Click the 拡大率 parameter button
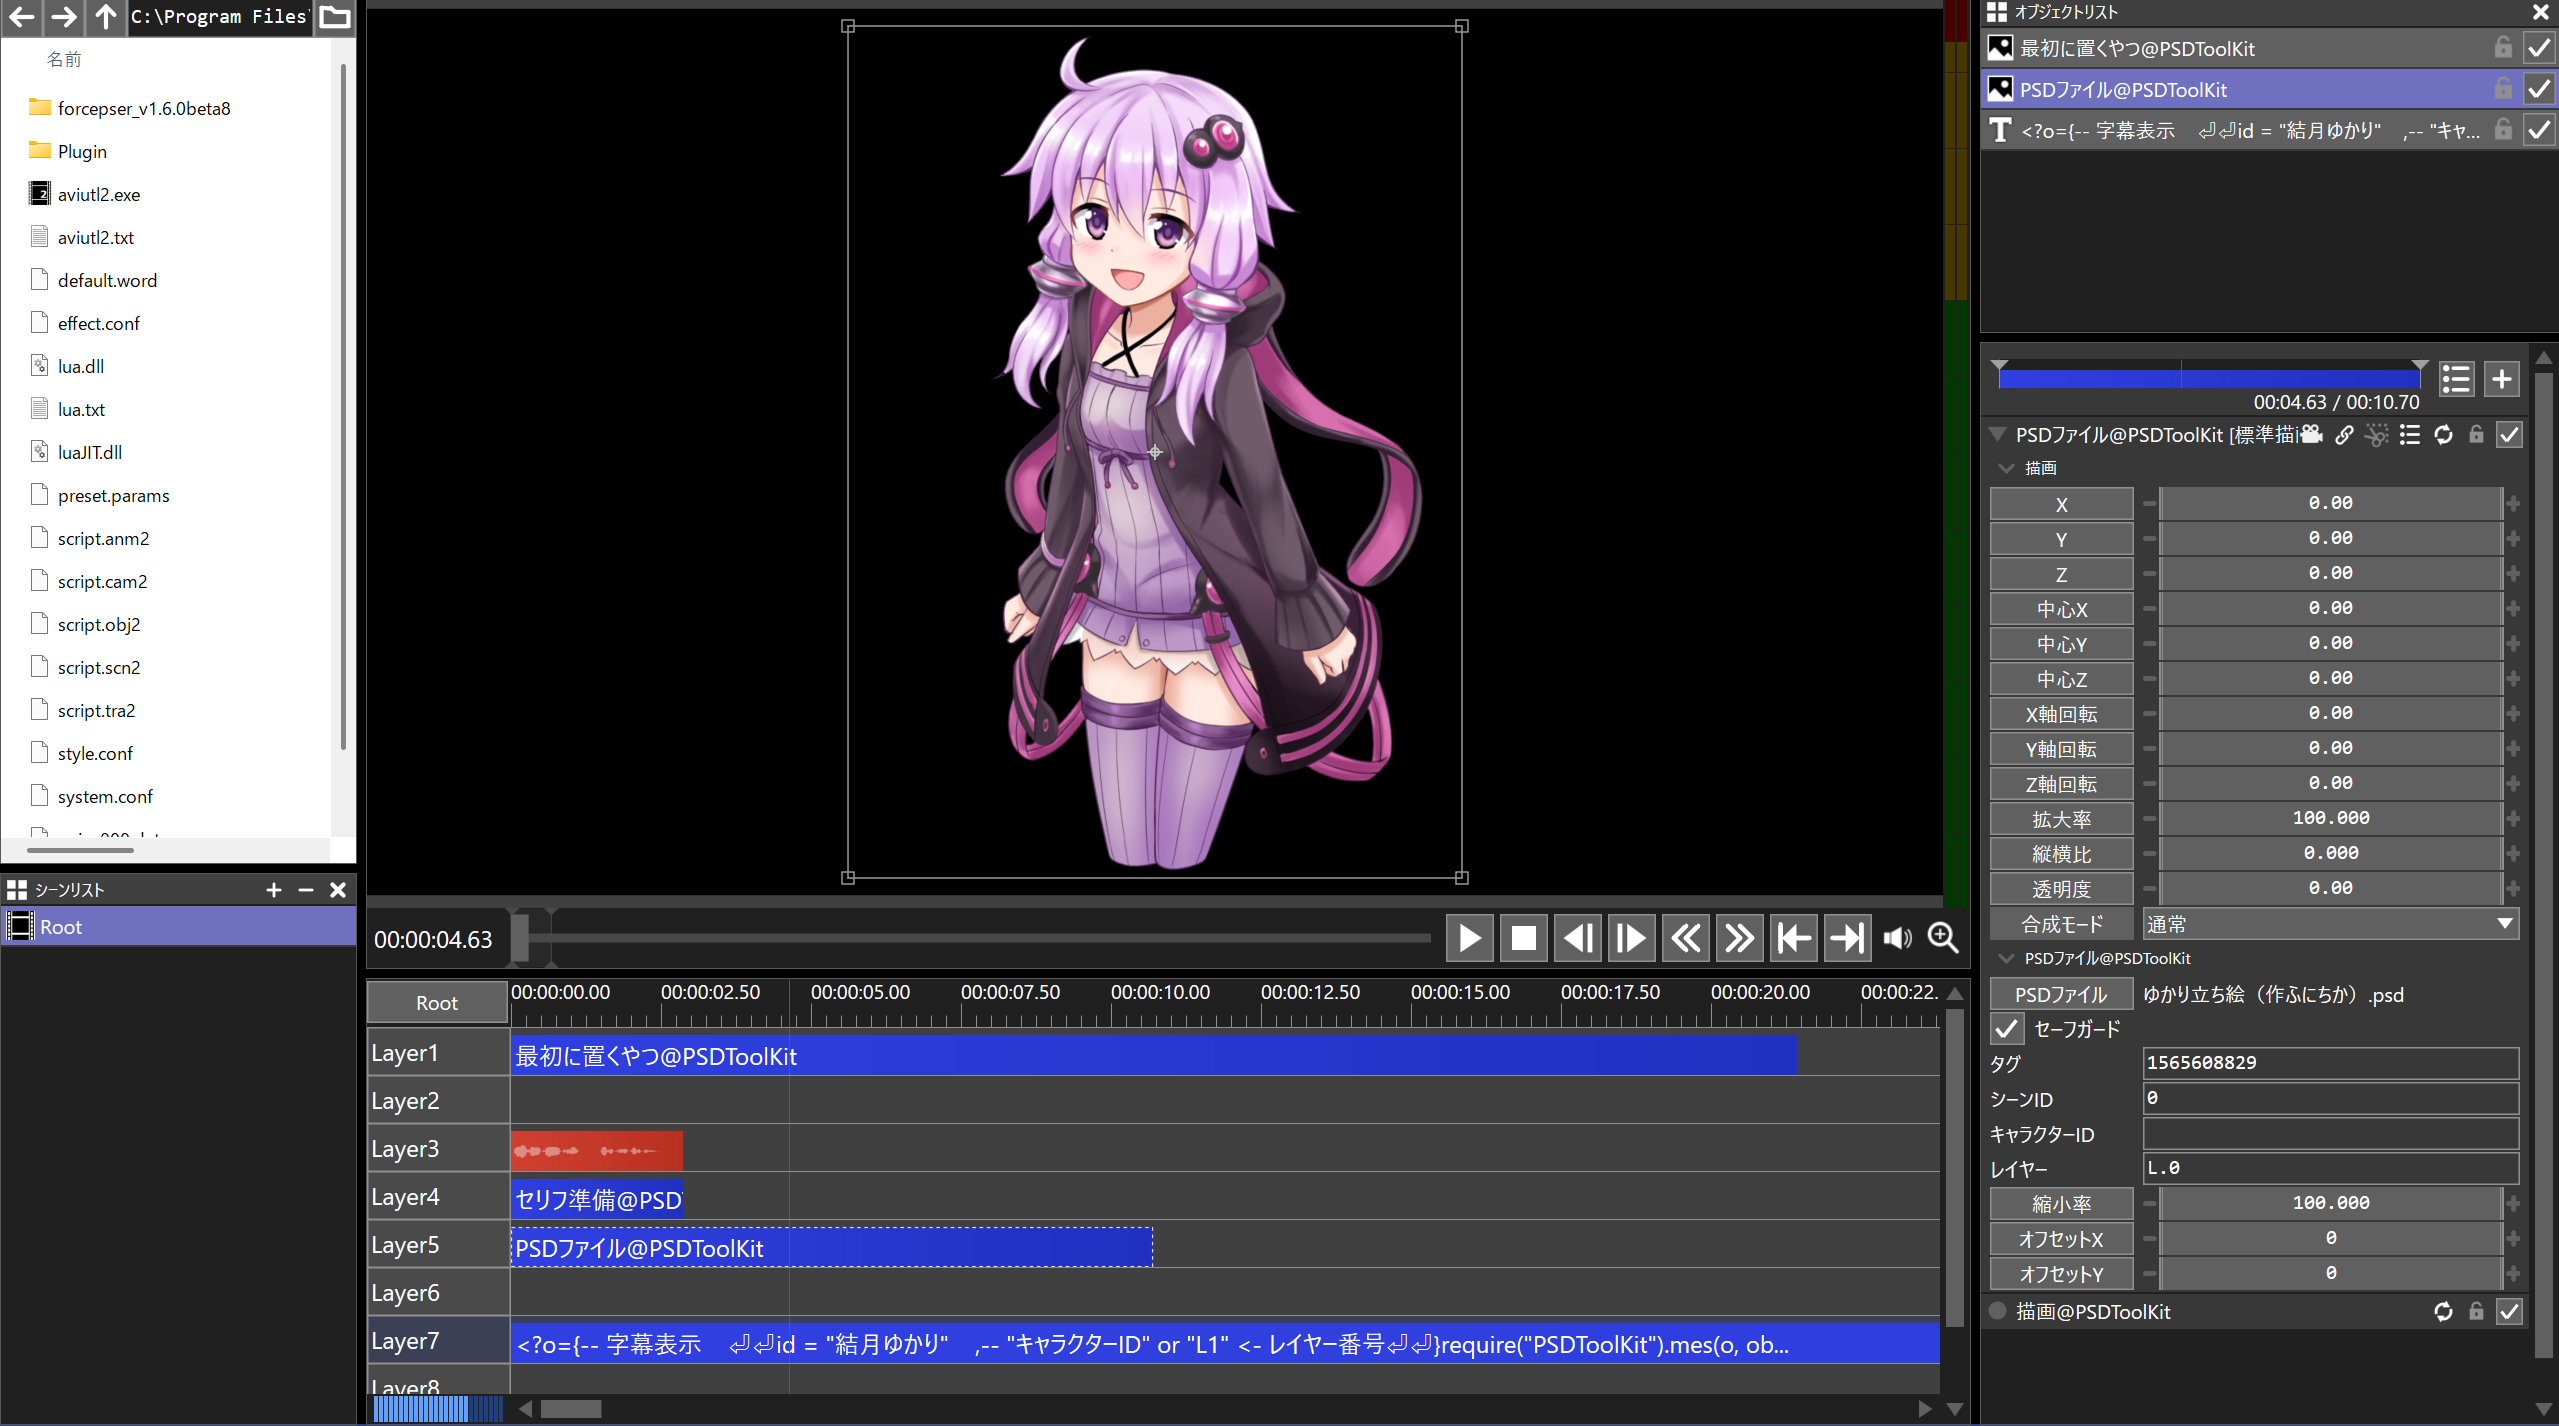The height and width of the screenshot is (1426, 2559). pyautogui.click(x=2060, y=819)
